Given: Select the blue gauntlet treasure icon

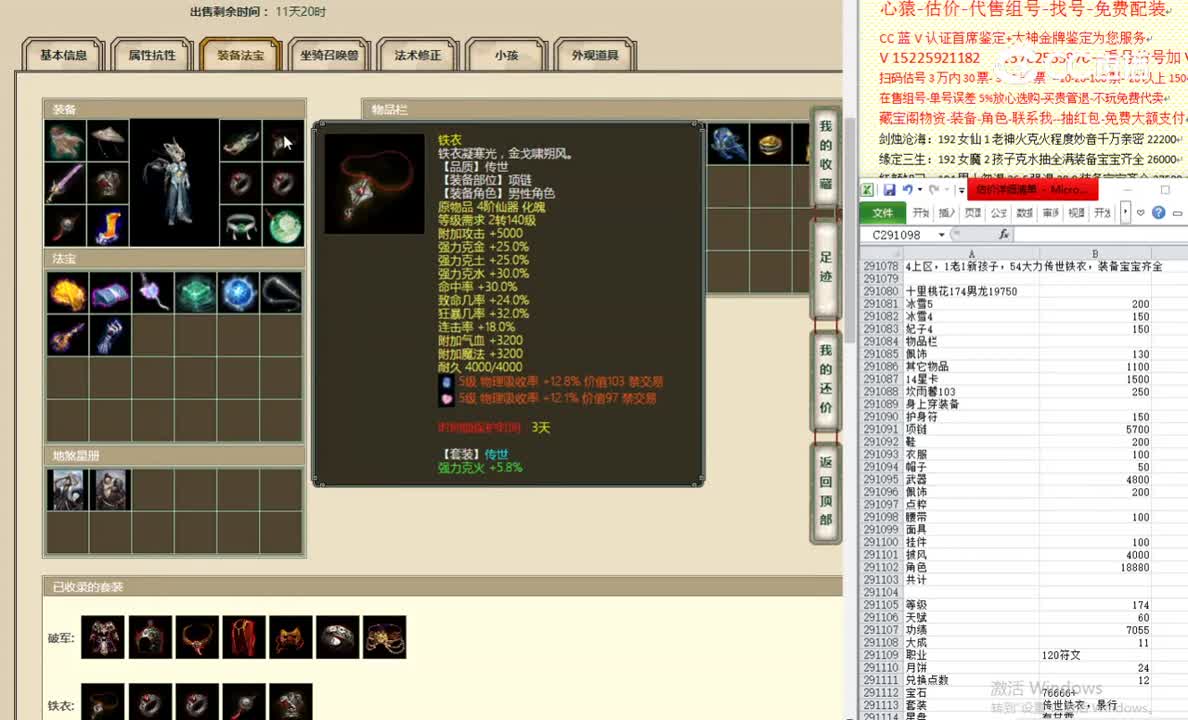Looking at the screenshot, I should click(110, 335).
